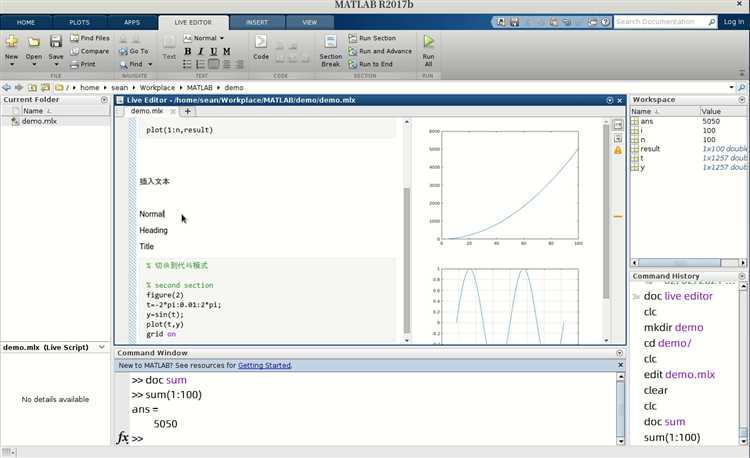Click Find Files in the File group

90,38
